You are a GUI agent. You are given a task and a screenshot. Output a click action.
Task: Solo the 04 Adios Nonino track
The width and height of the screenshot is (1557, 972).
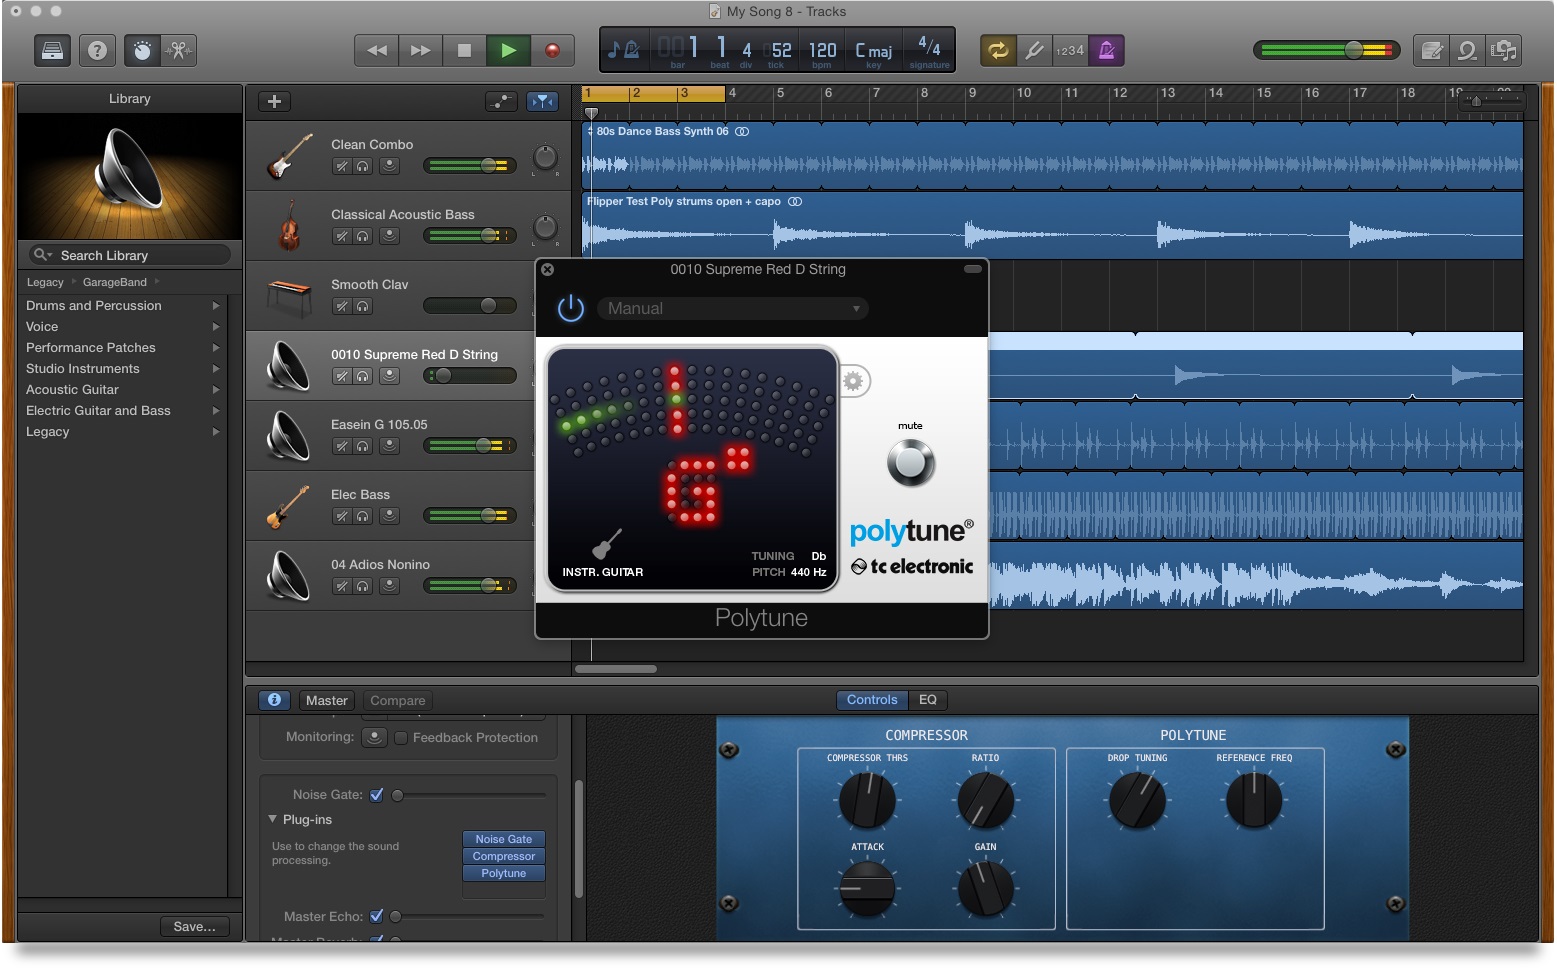(x=362, y=586)
